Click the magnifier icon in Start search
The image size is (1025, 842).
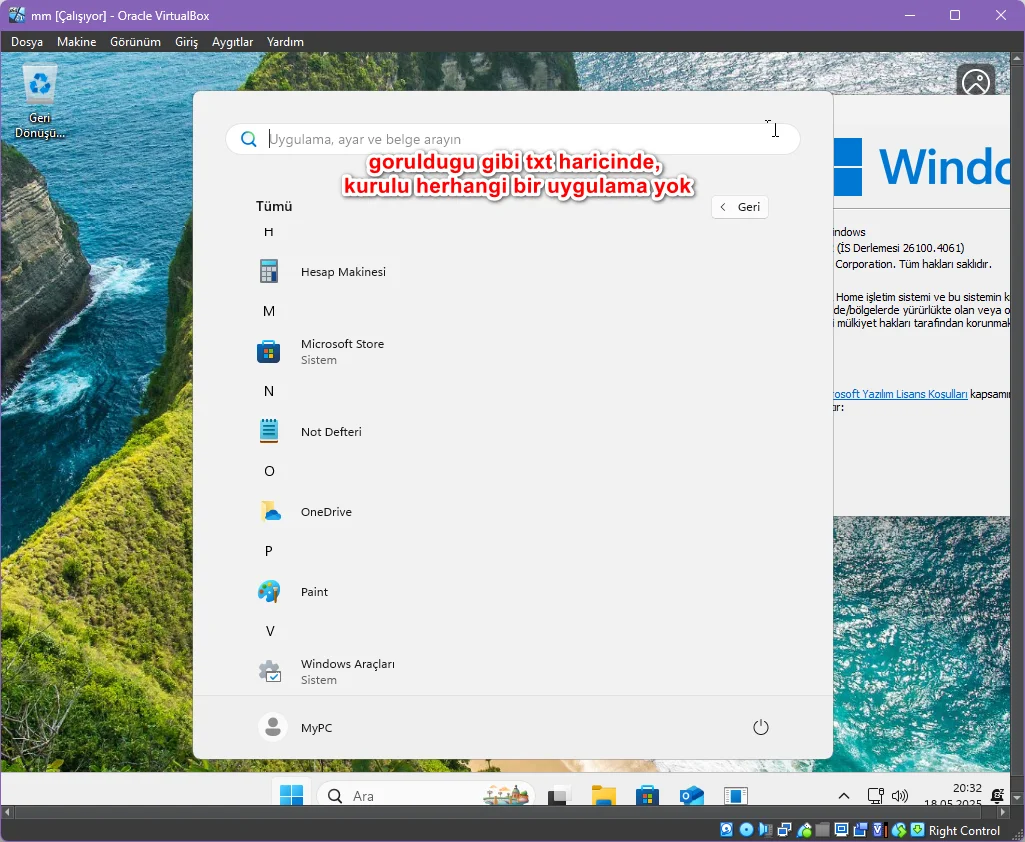[248, 139]
